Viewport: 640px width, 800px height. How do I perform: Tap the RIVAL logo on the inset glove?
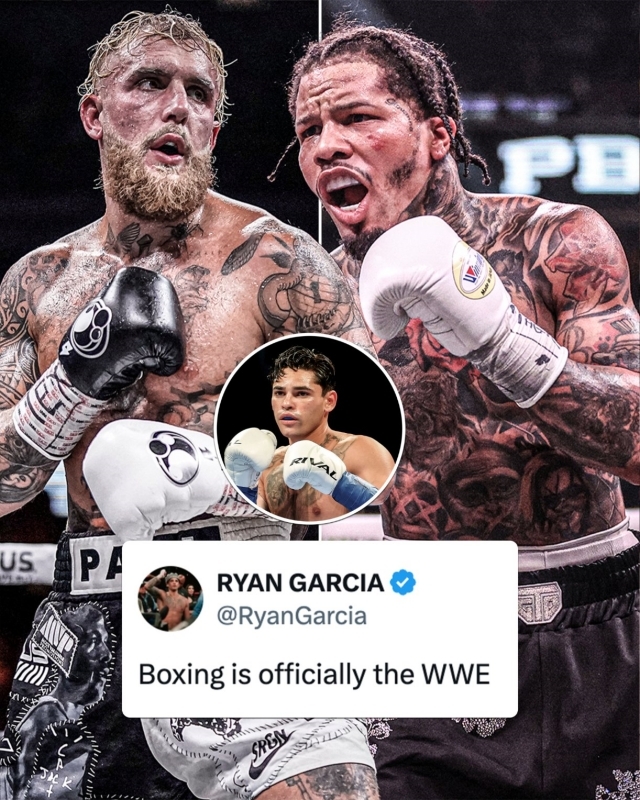pyautogui.click(x=314, y=467)
